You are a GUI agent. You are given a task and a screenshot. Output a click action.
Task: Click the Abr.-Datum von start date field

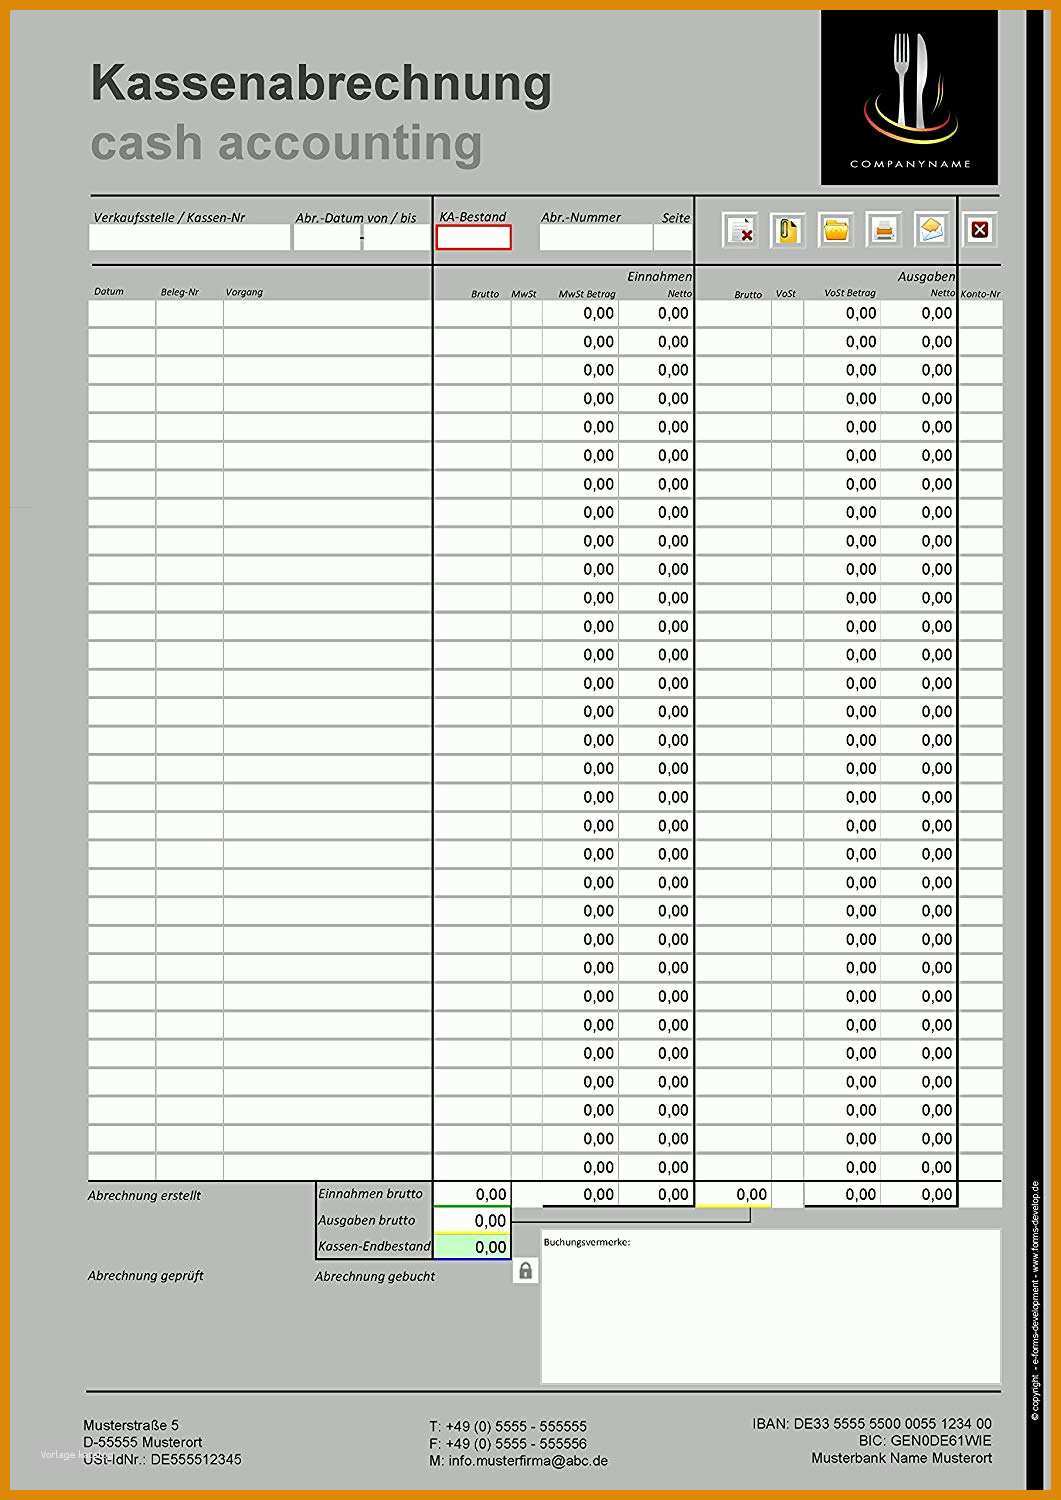coord(326,238)
